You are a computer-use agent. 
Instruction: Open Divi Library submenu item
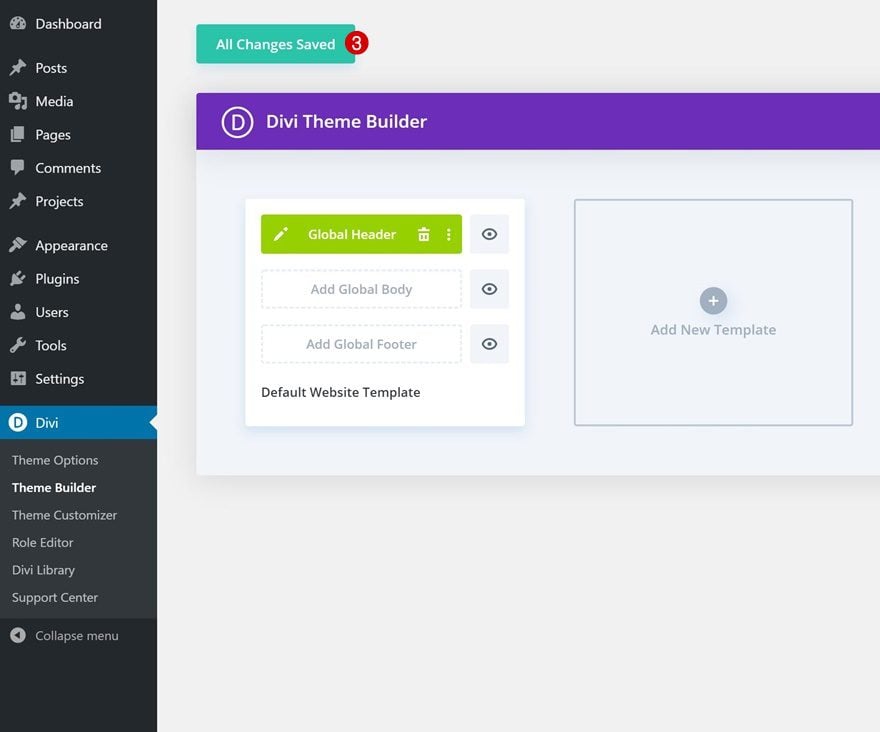pos(43,570)
